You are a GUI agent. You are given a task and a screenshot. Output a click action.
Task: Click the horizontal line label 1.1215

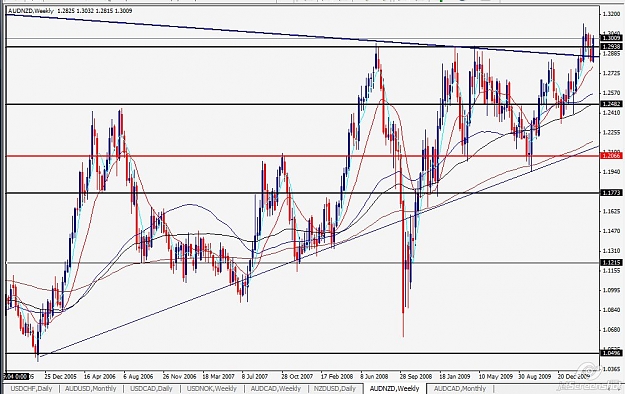611,262
